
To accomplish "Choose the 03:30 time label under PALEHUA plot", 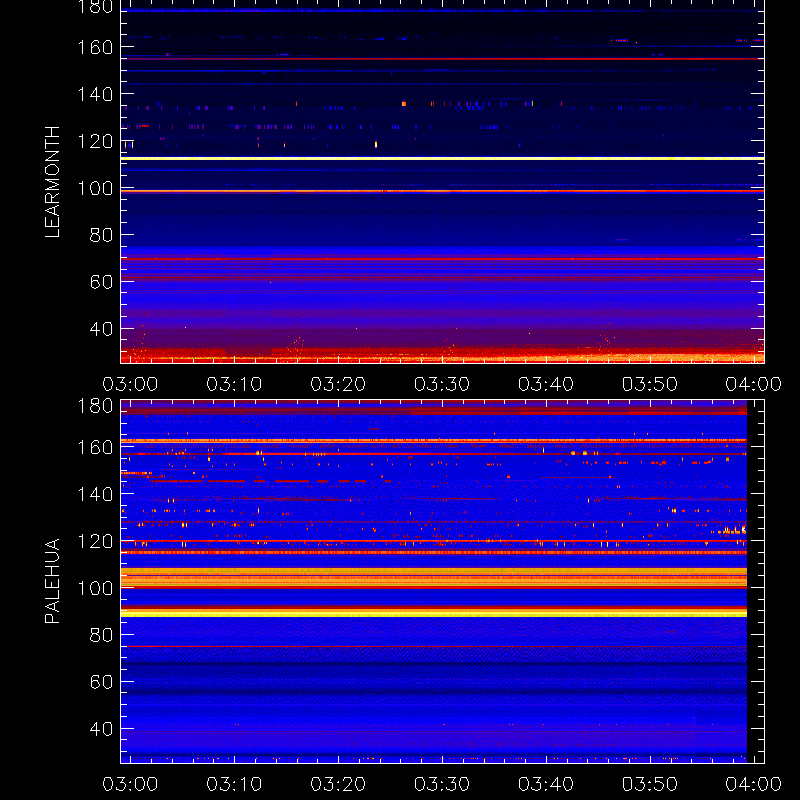I will coord(442,784).
